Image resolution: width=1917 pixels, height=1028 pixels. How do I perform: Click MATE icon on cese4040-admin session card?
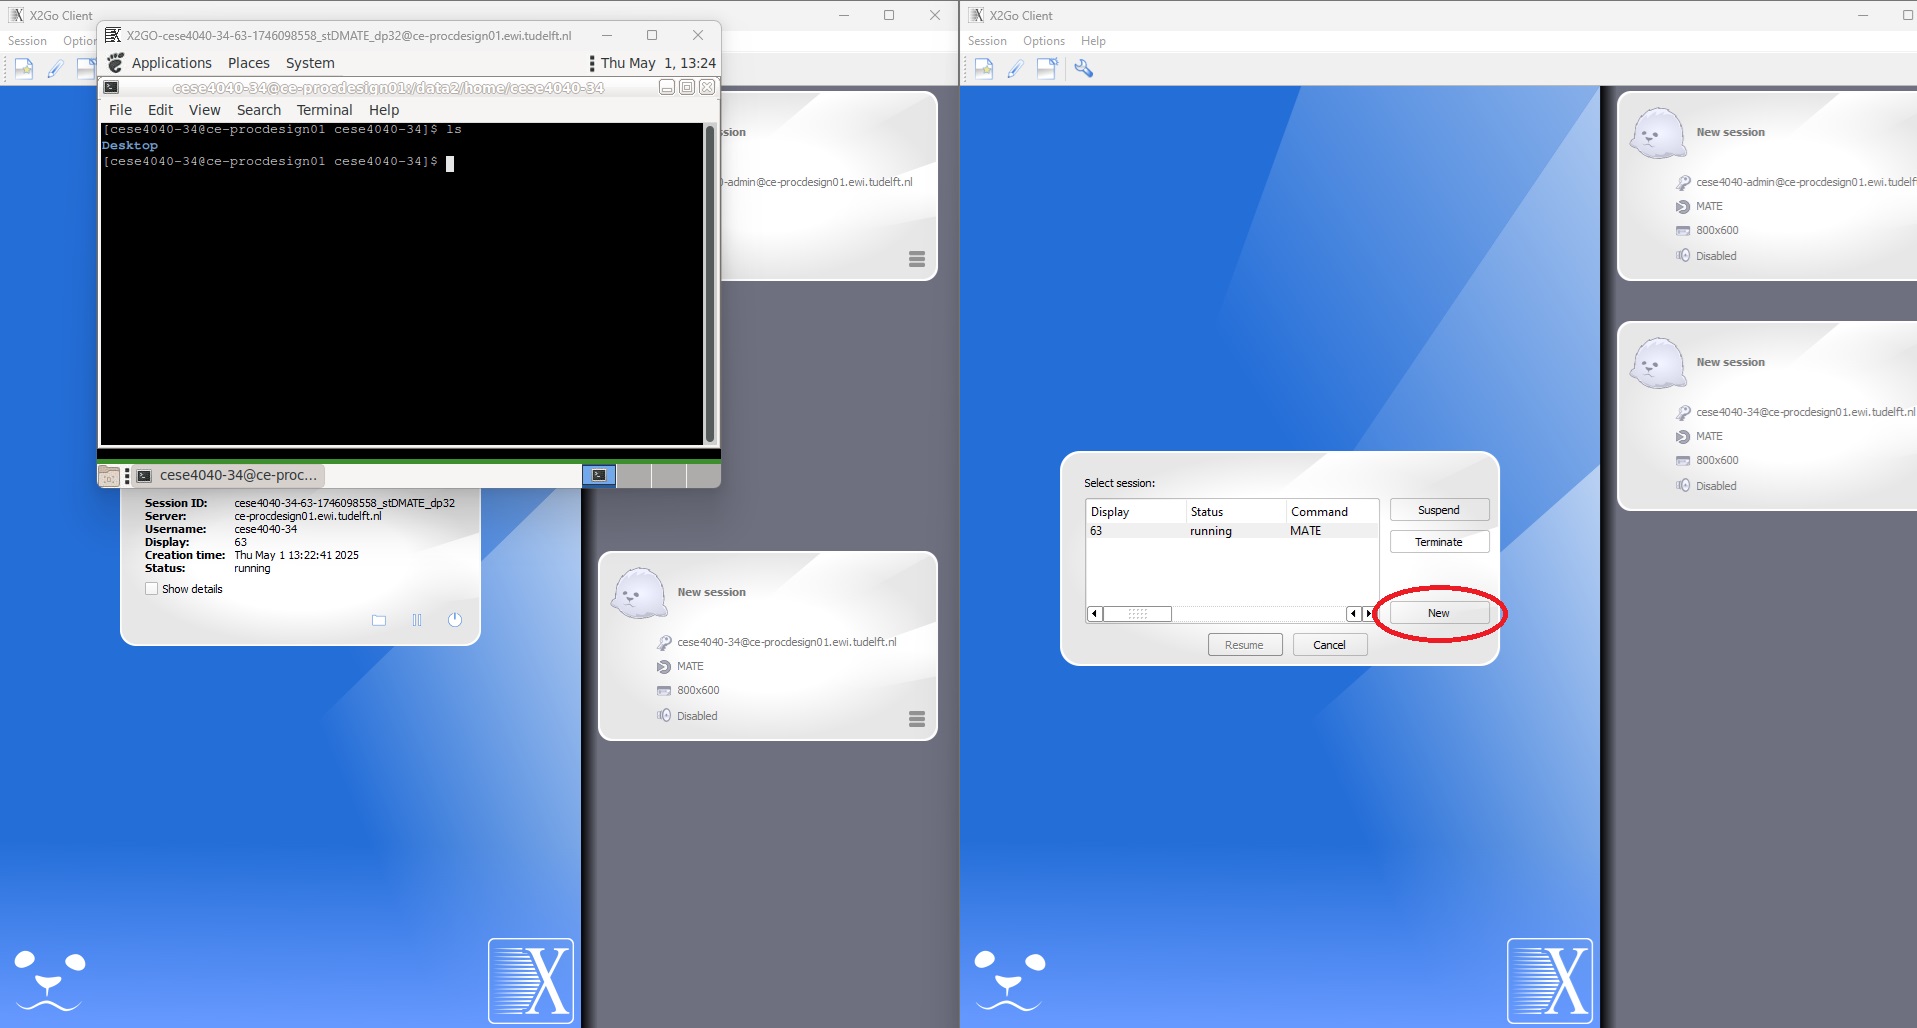click(1683, 206)
